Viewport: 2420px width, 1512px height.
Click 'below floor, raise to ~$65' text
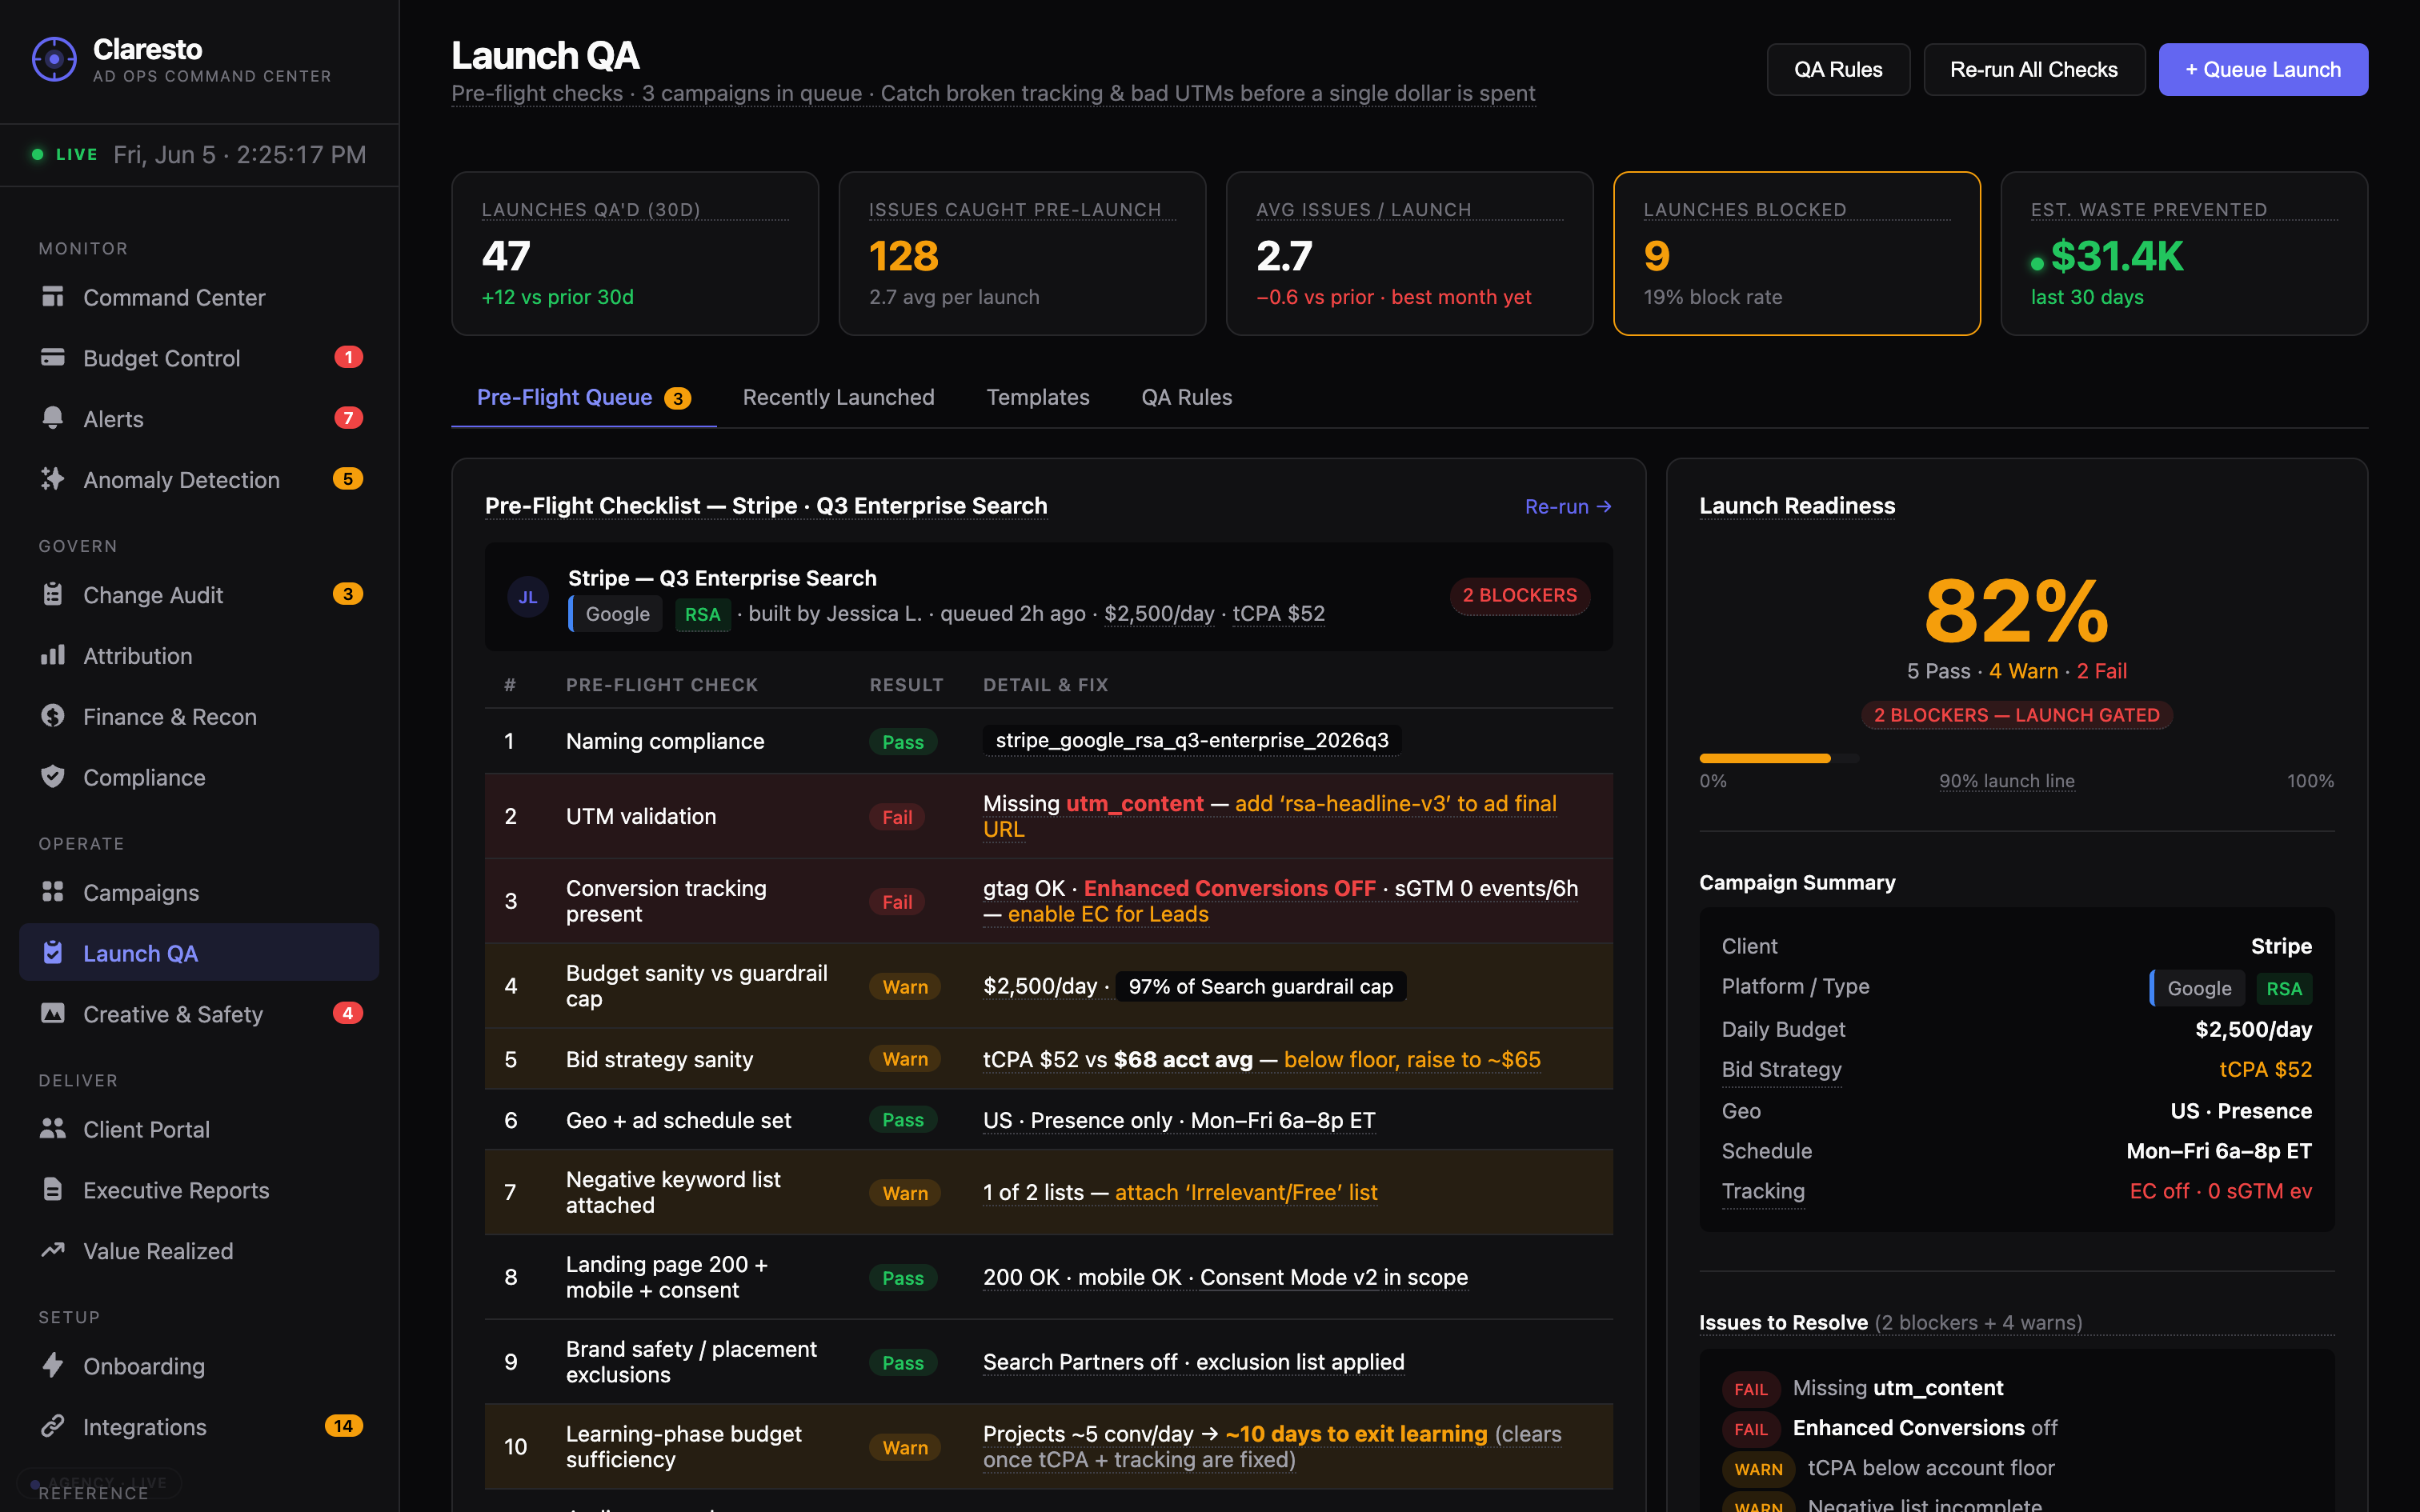pos(1412,1060)
